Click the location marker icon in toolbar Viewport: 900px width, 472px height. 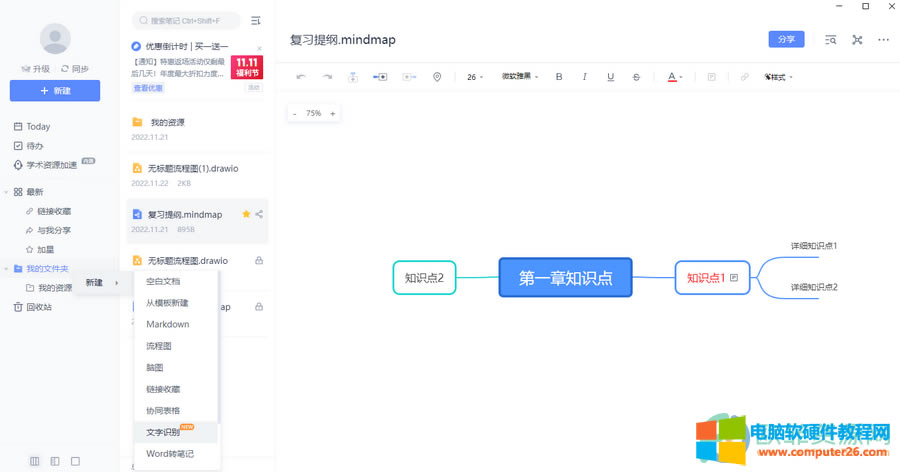437,77
